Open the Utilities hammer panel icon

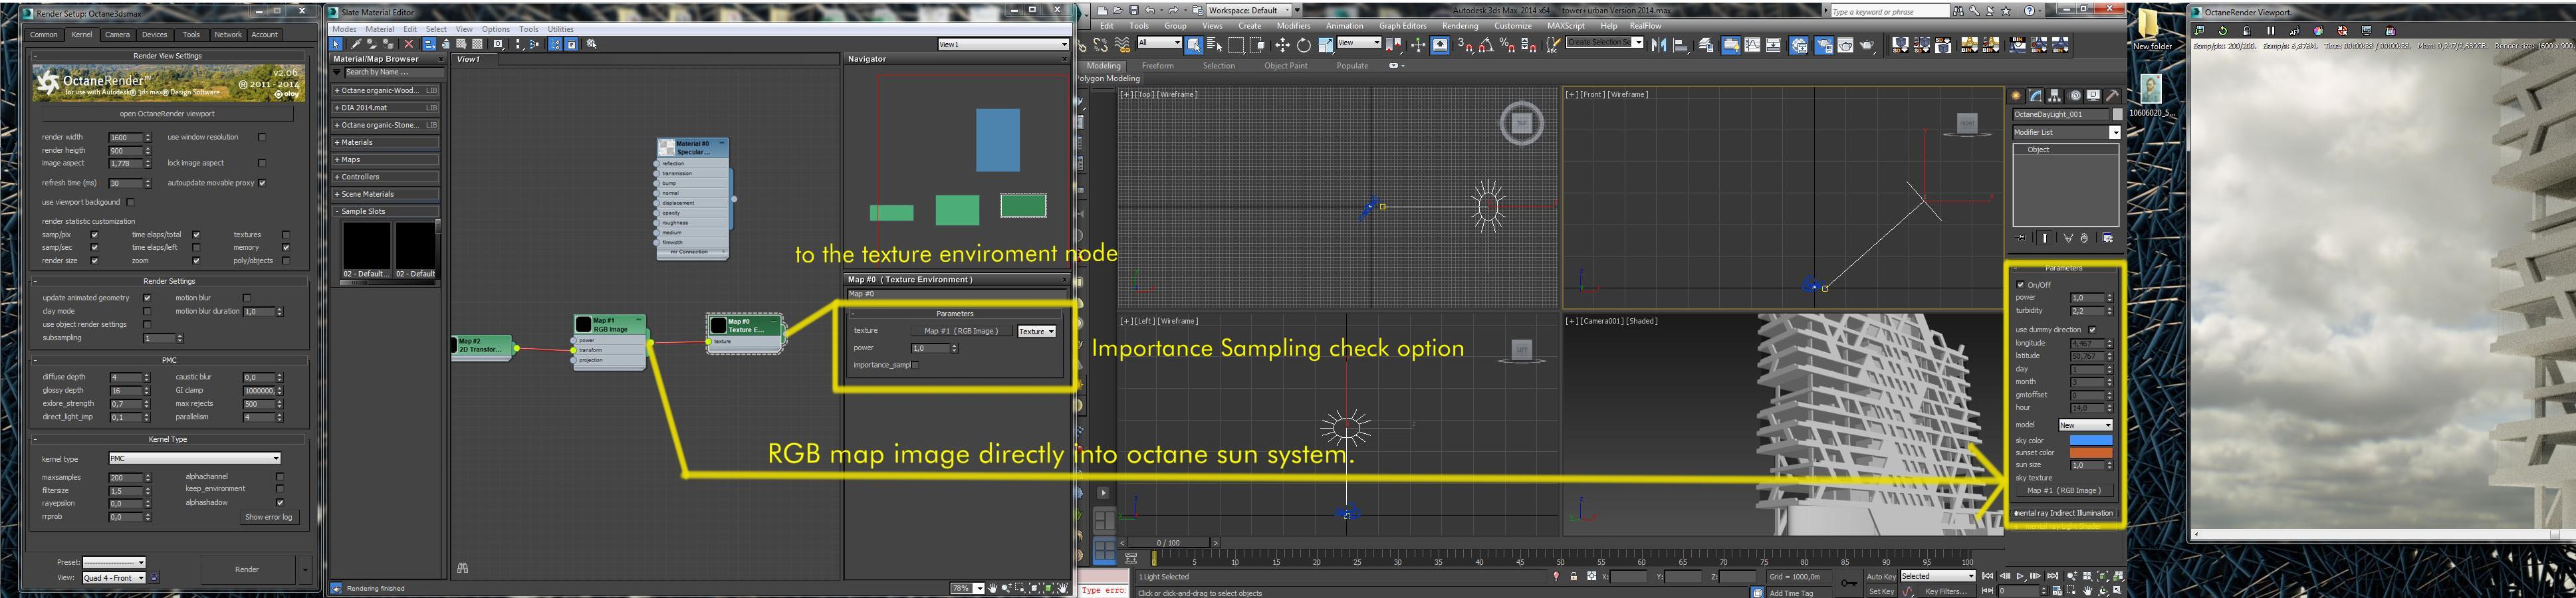2112,96
